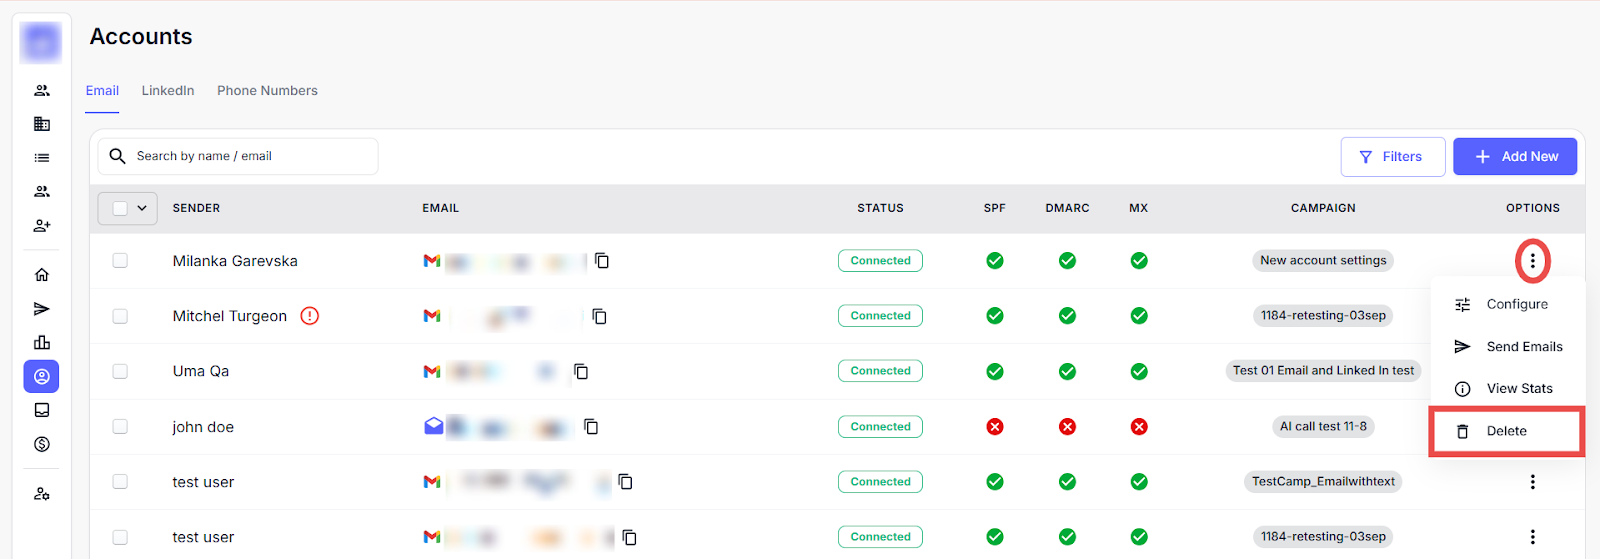
Task: Check the john doe row checkbox
Action: 120,427
